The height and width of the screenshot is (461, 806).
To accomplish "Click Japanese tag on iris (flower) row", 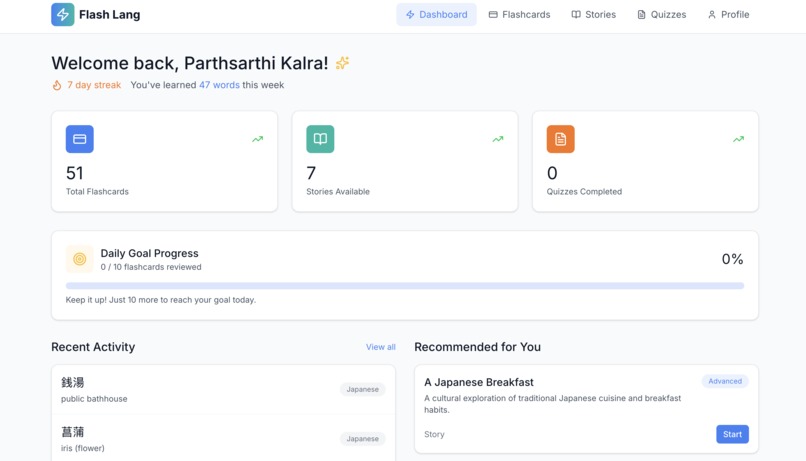I will 362,439.
